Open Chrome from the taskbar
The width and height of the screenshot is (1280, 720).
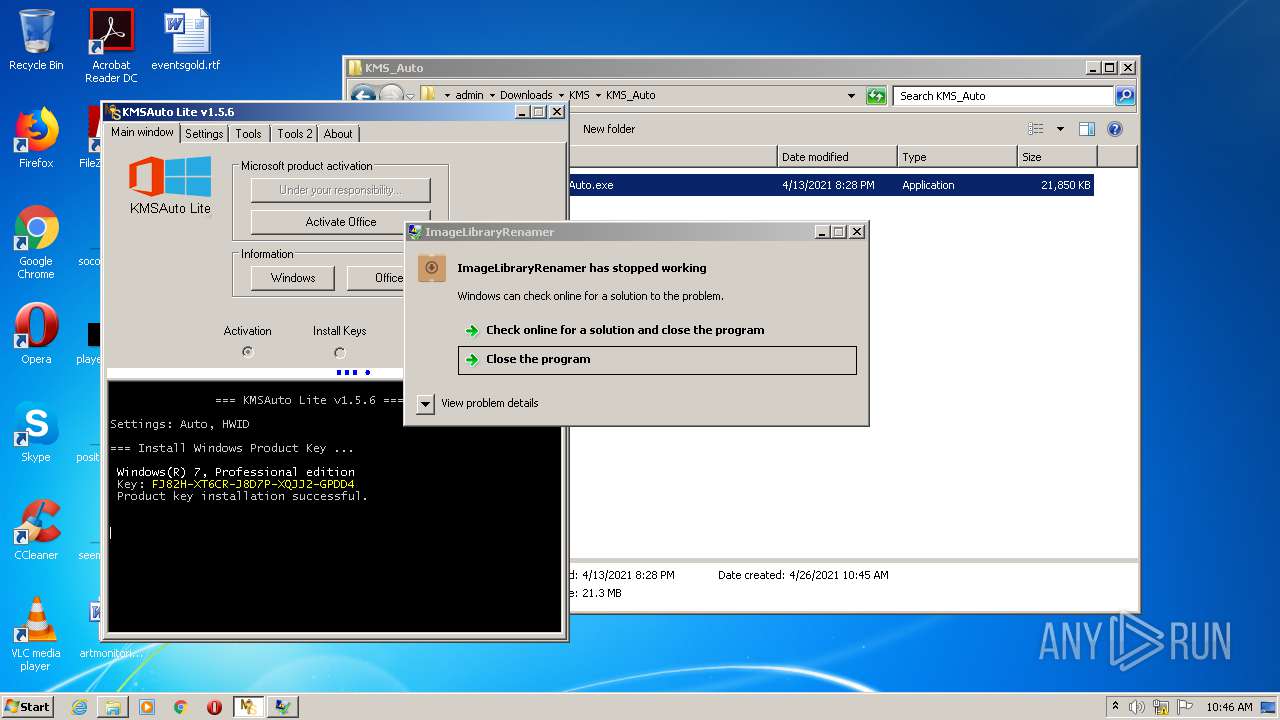point(180,707)
